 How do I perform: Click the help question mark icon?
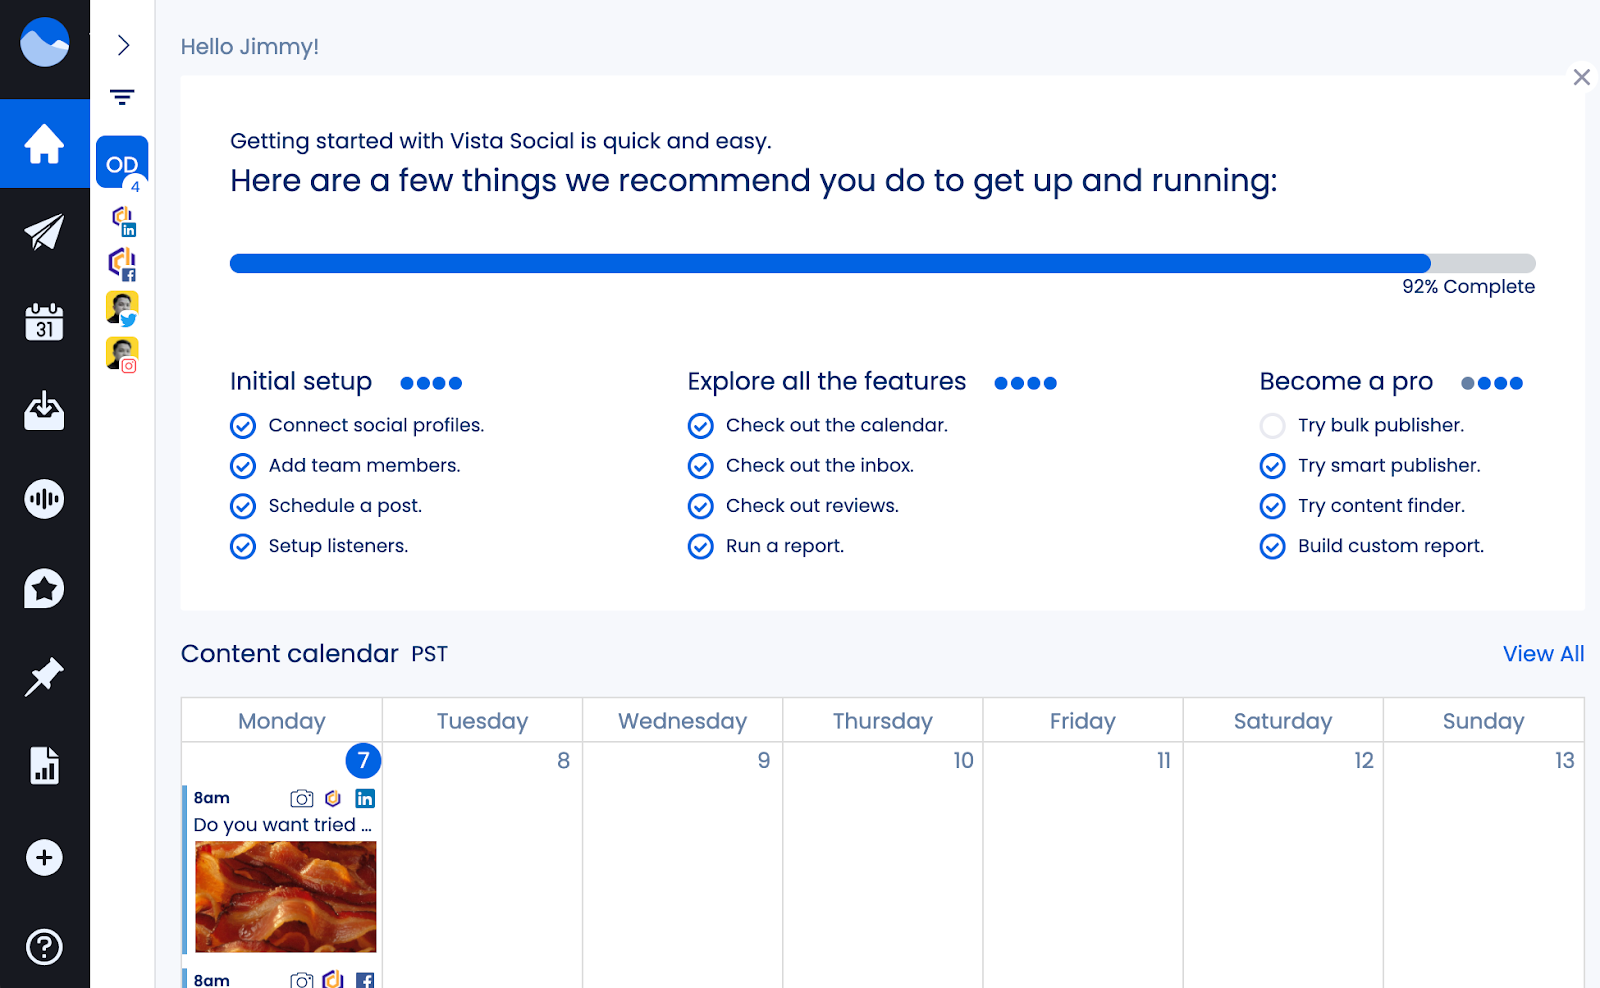tap(44, 946)
